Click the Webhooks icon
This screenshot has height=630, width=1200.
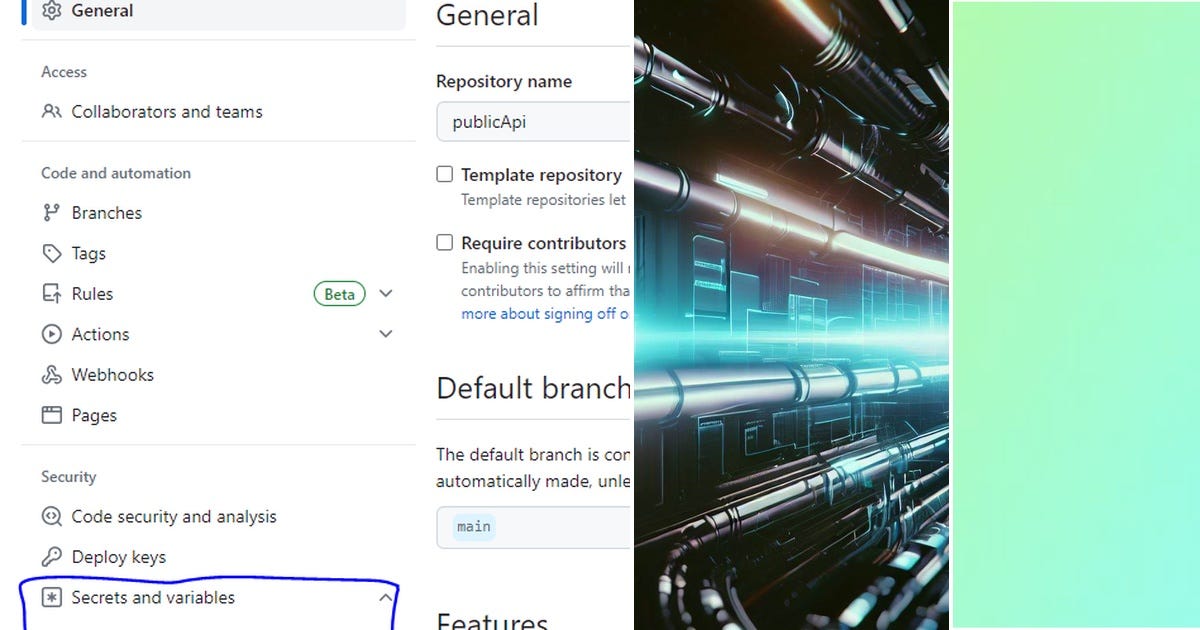pos(52,375)
